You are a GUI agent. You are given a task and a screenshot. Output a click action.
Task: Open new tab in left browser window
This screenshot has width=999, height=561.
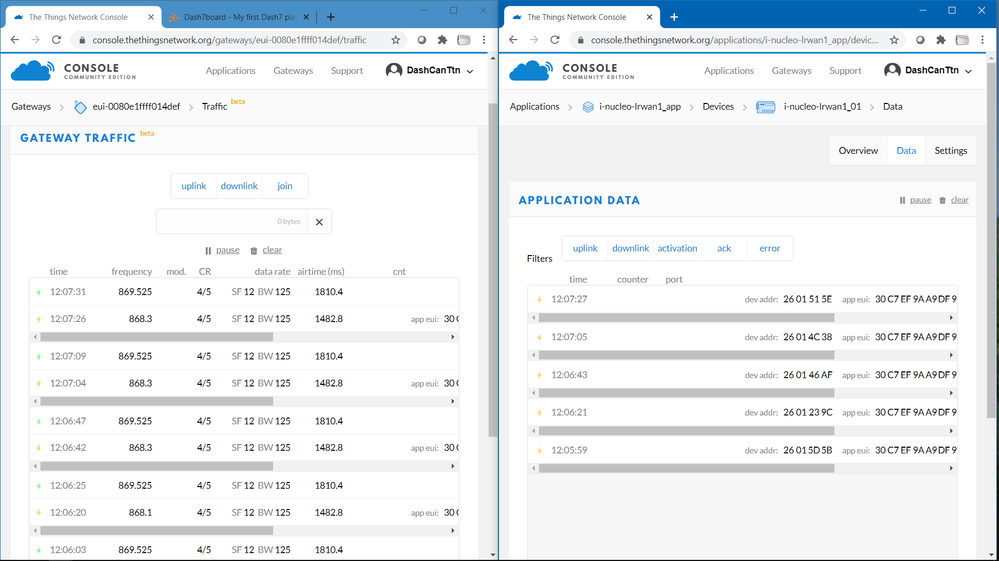(x=331, y=17)
